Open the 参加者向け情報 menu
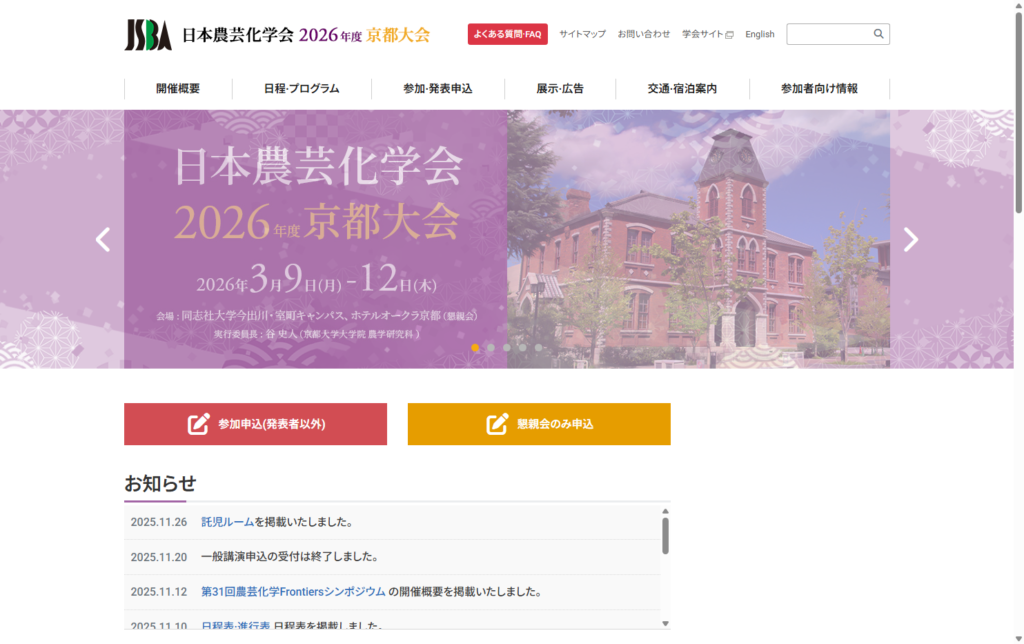 point(819,88)
